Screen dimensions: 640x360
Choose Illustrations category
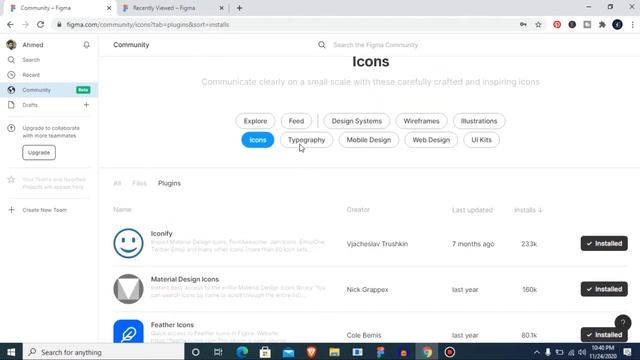tap(479, 121)
